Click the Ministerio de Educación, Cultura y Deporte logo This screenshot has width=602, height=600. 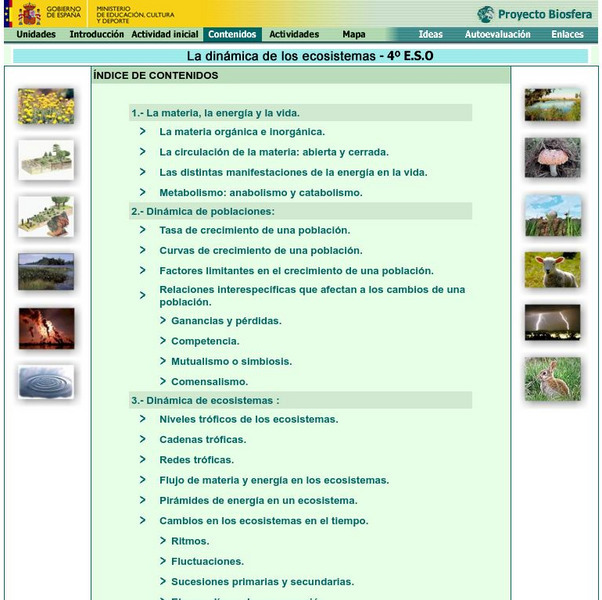pyautogui.click(x=135, y=15)
